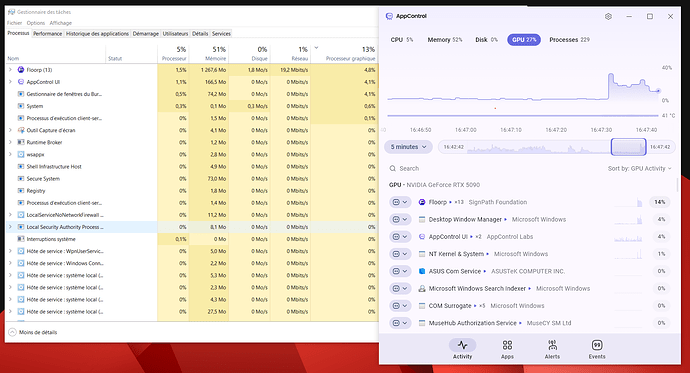Click the 16:42:42 start of overview timeline
This screenshot has width=690, height=373.
[453, 147]
